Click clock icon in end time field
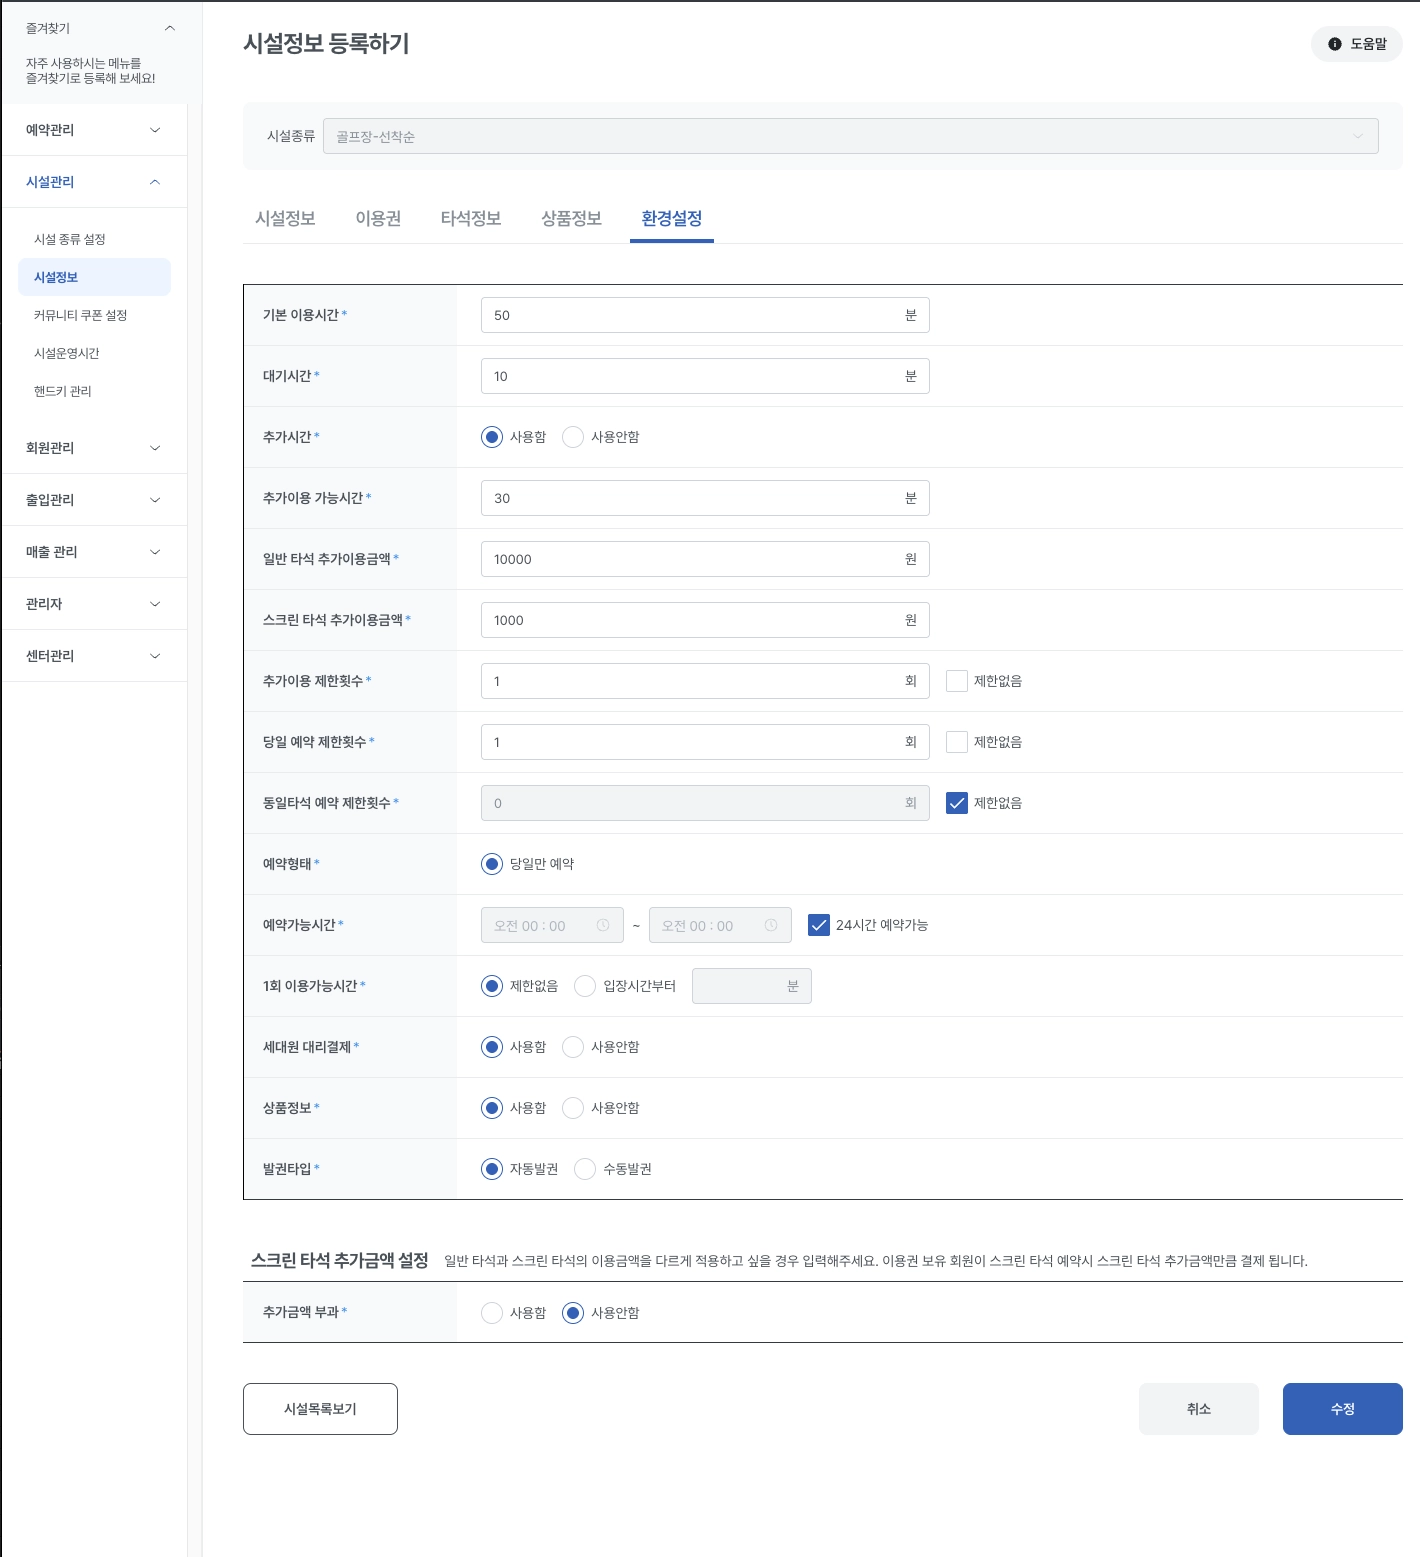The image size is (1420, 1557). pyautogui.click(x=771, y=925)
